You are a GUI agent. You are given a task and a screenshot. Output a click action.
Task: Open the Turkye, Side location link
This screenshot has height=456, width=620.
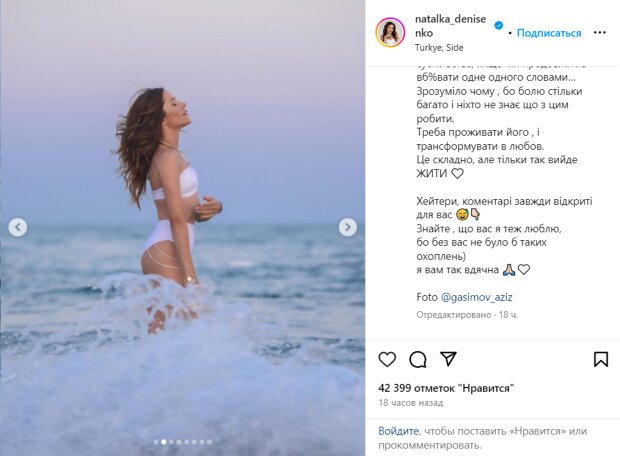point(441,47)
